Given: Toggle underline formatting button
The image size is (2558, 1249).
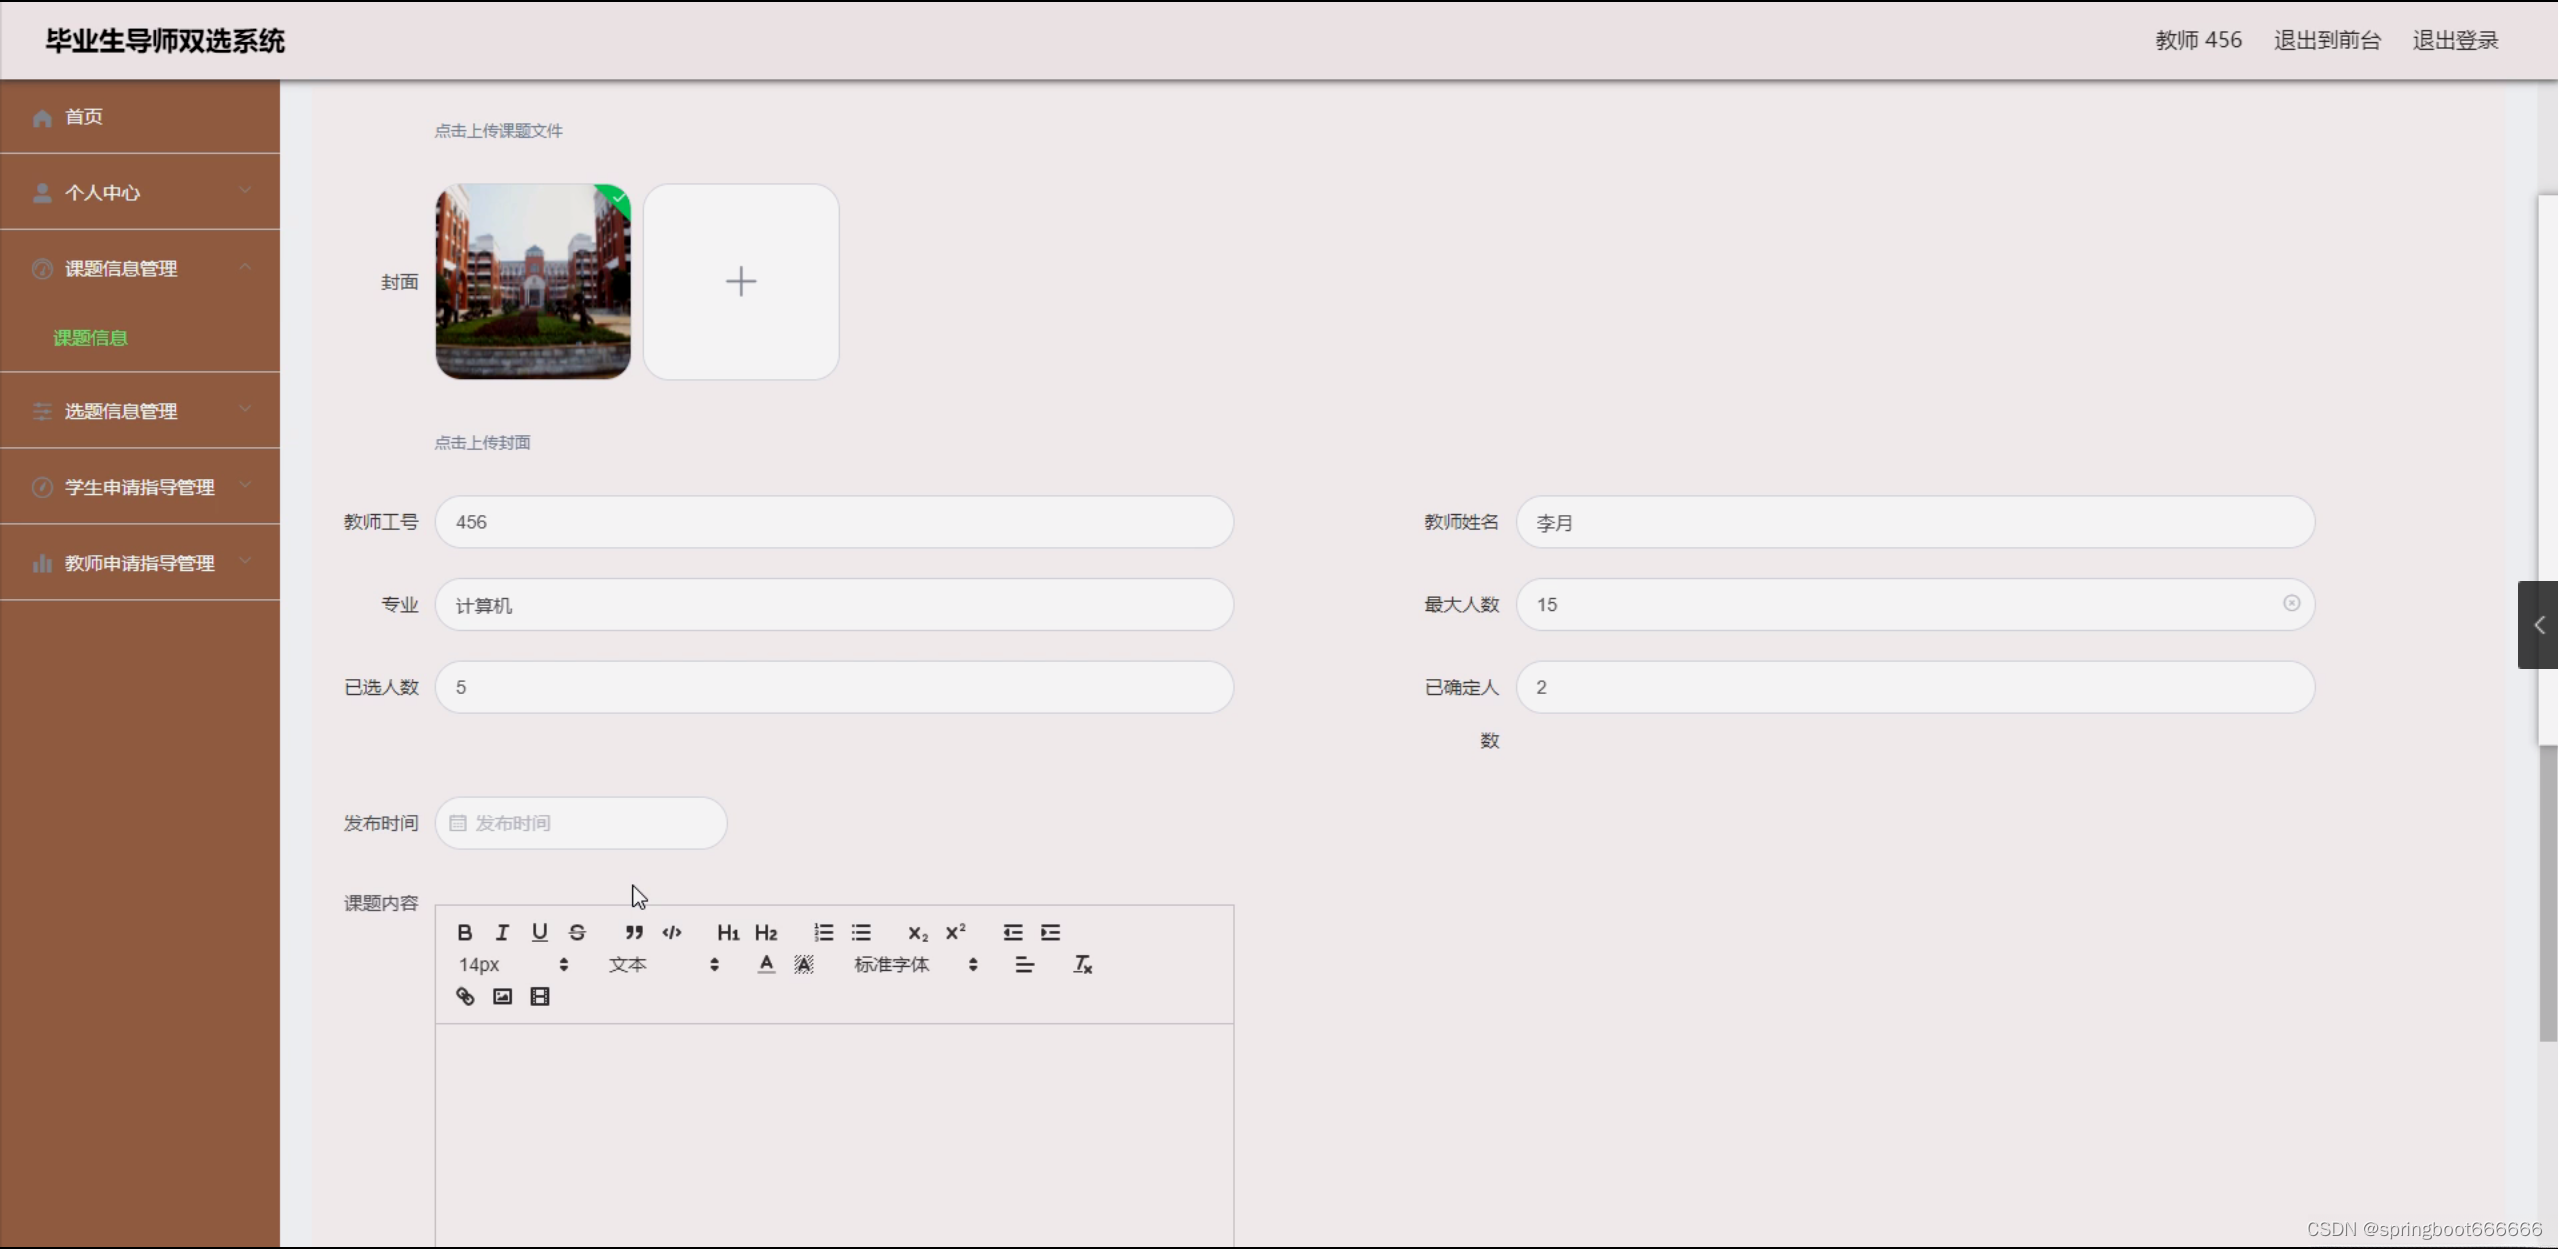Looking at the screenshot, I should [539, 932].
